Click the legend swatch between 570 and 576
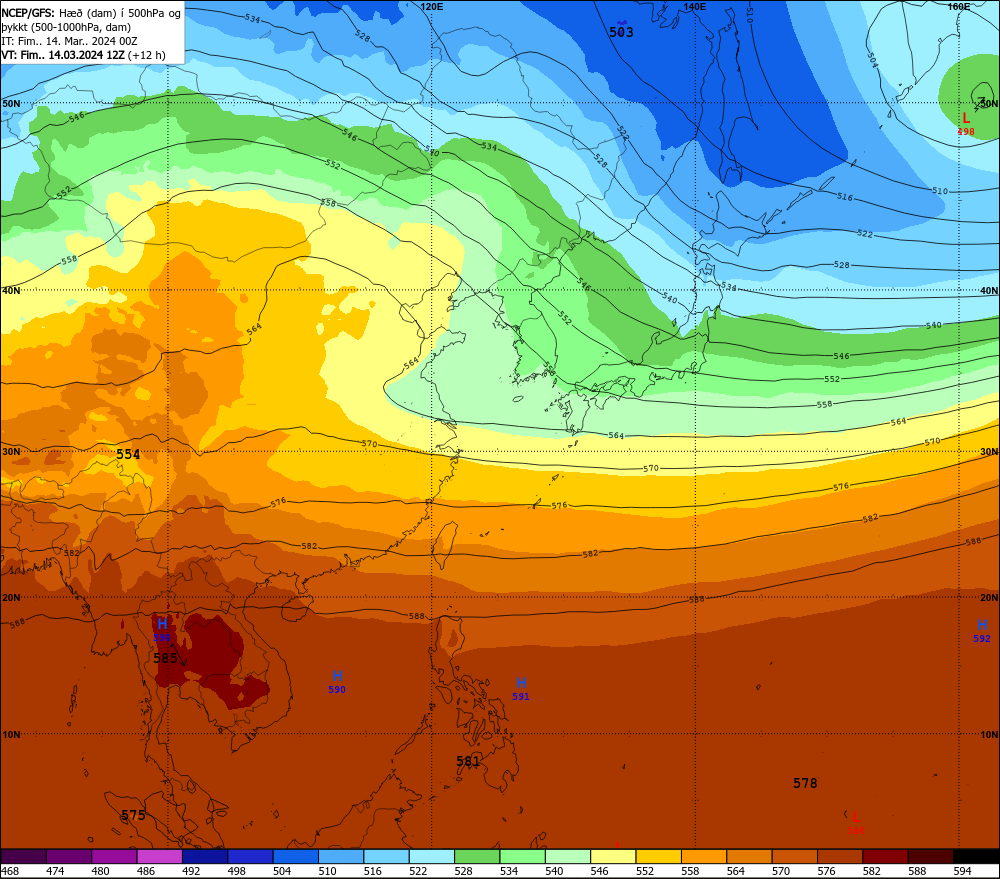 click(794, 856)
